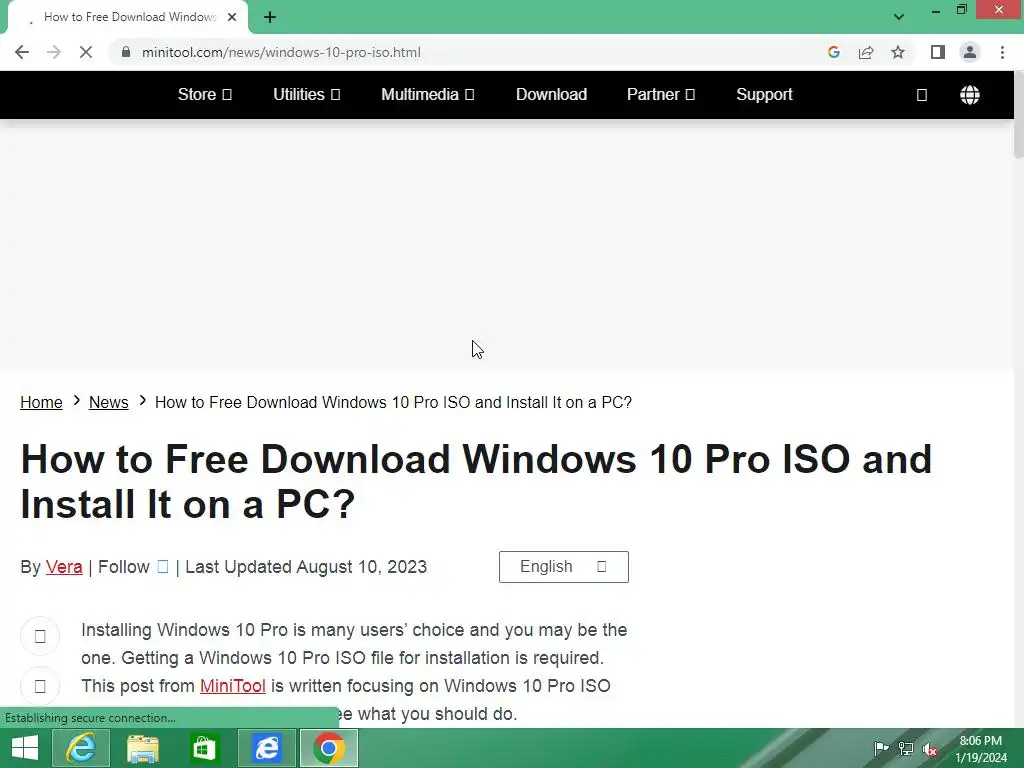This screenshot has height=768, width=1024.
Task: Open the Action Center flag icon
Action: pyautogui.click(x=881, y=748)
